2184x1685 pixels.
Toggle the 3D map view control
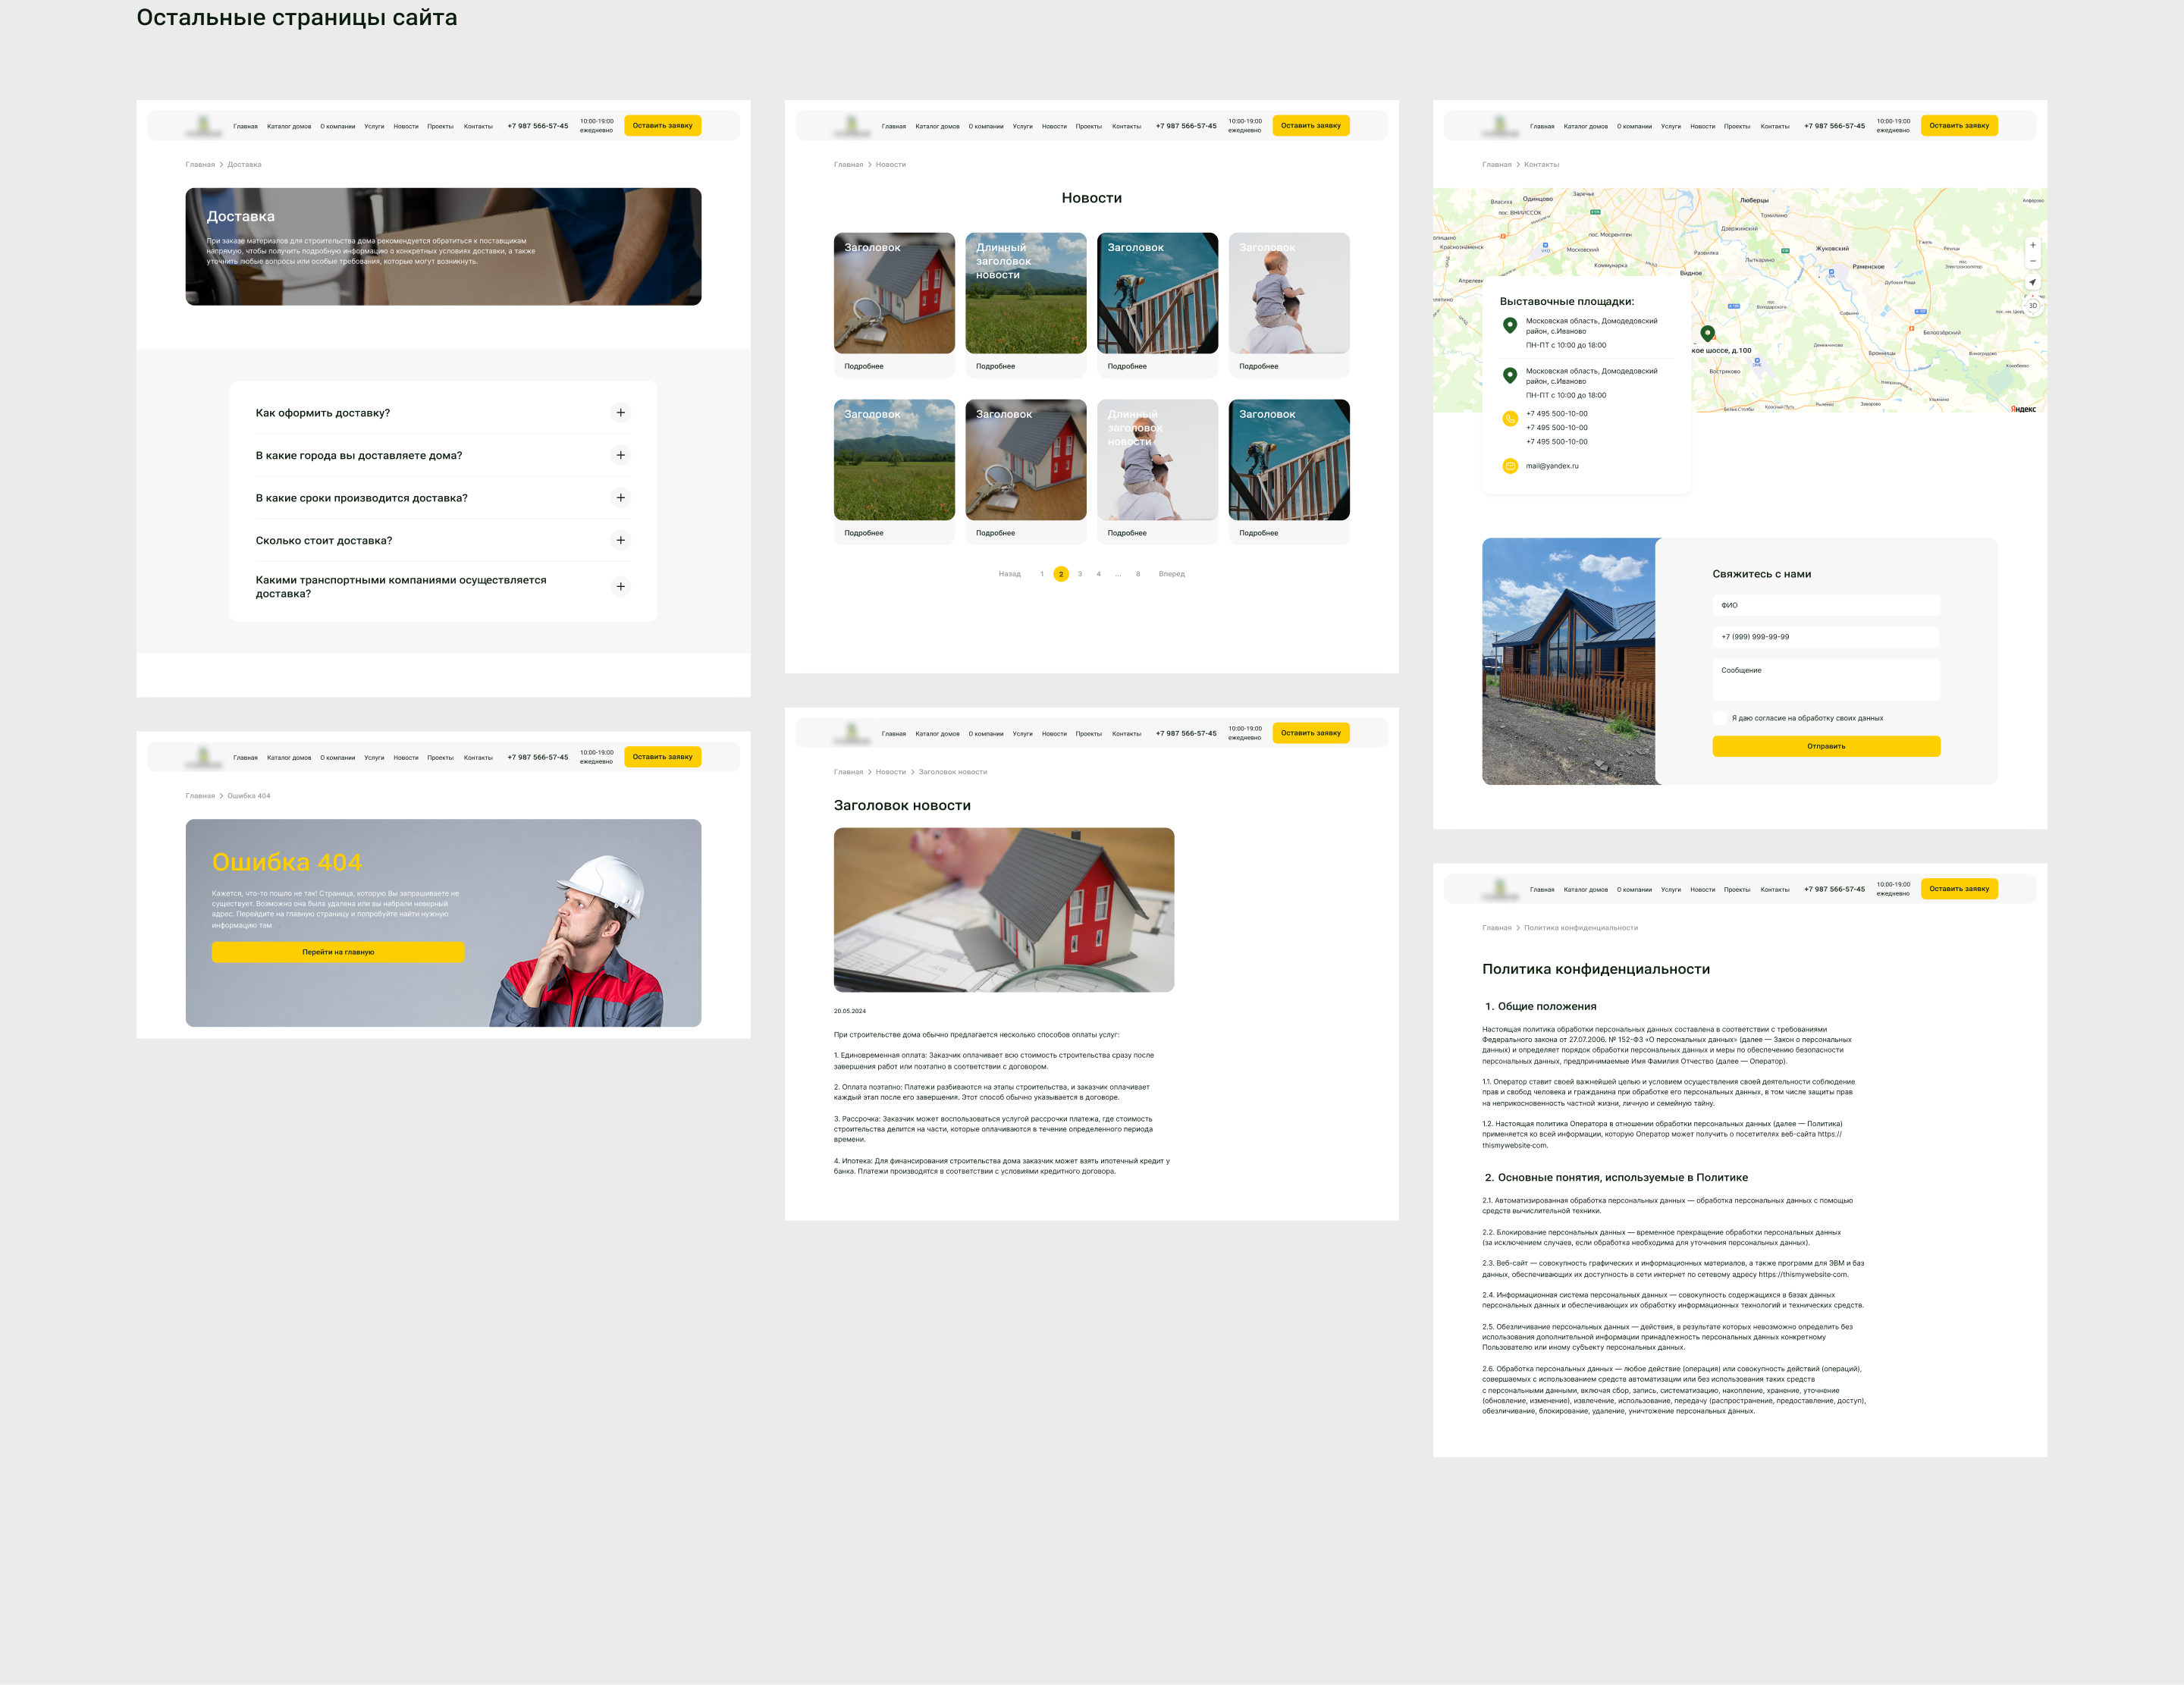tap(2032, 306)
